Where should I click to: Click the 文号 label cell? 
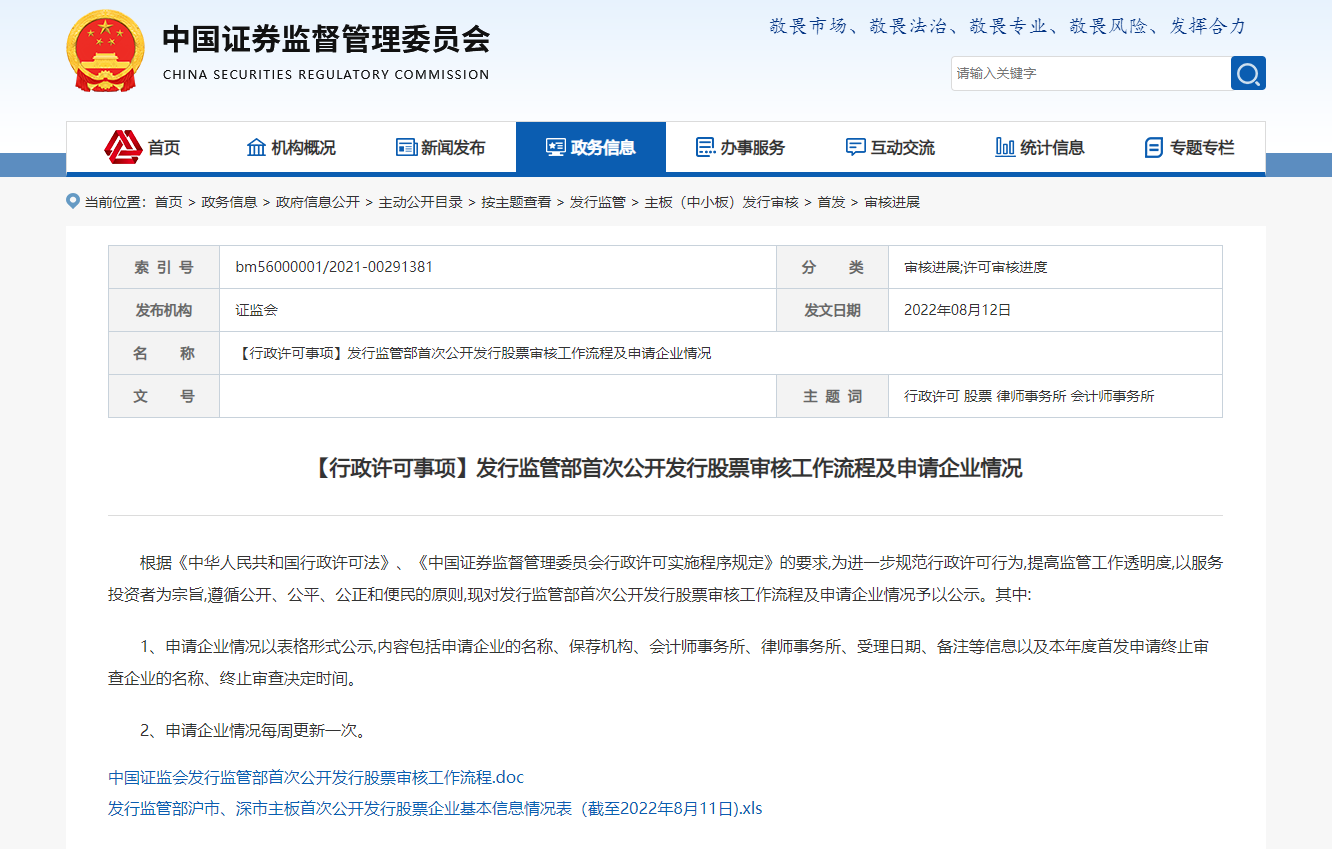[x=164, y=396]
